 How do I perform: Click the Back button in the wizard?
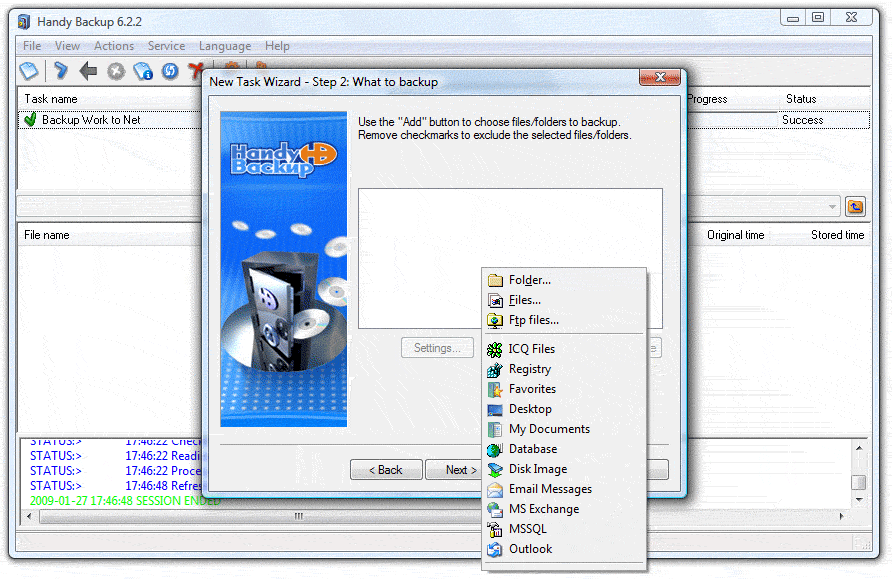[x=386, y=470]
